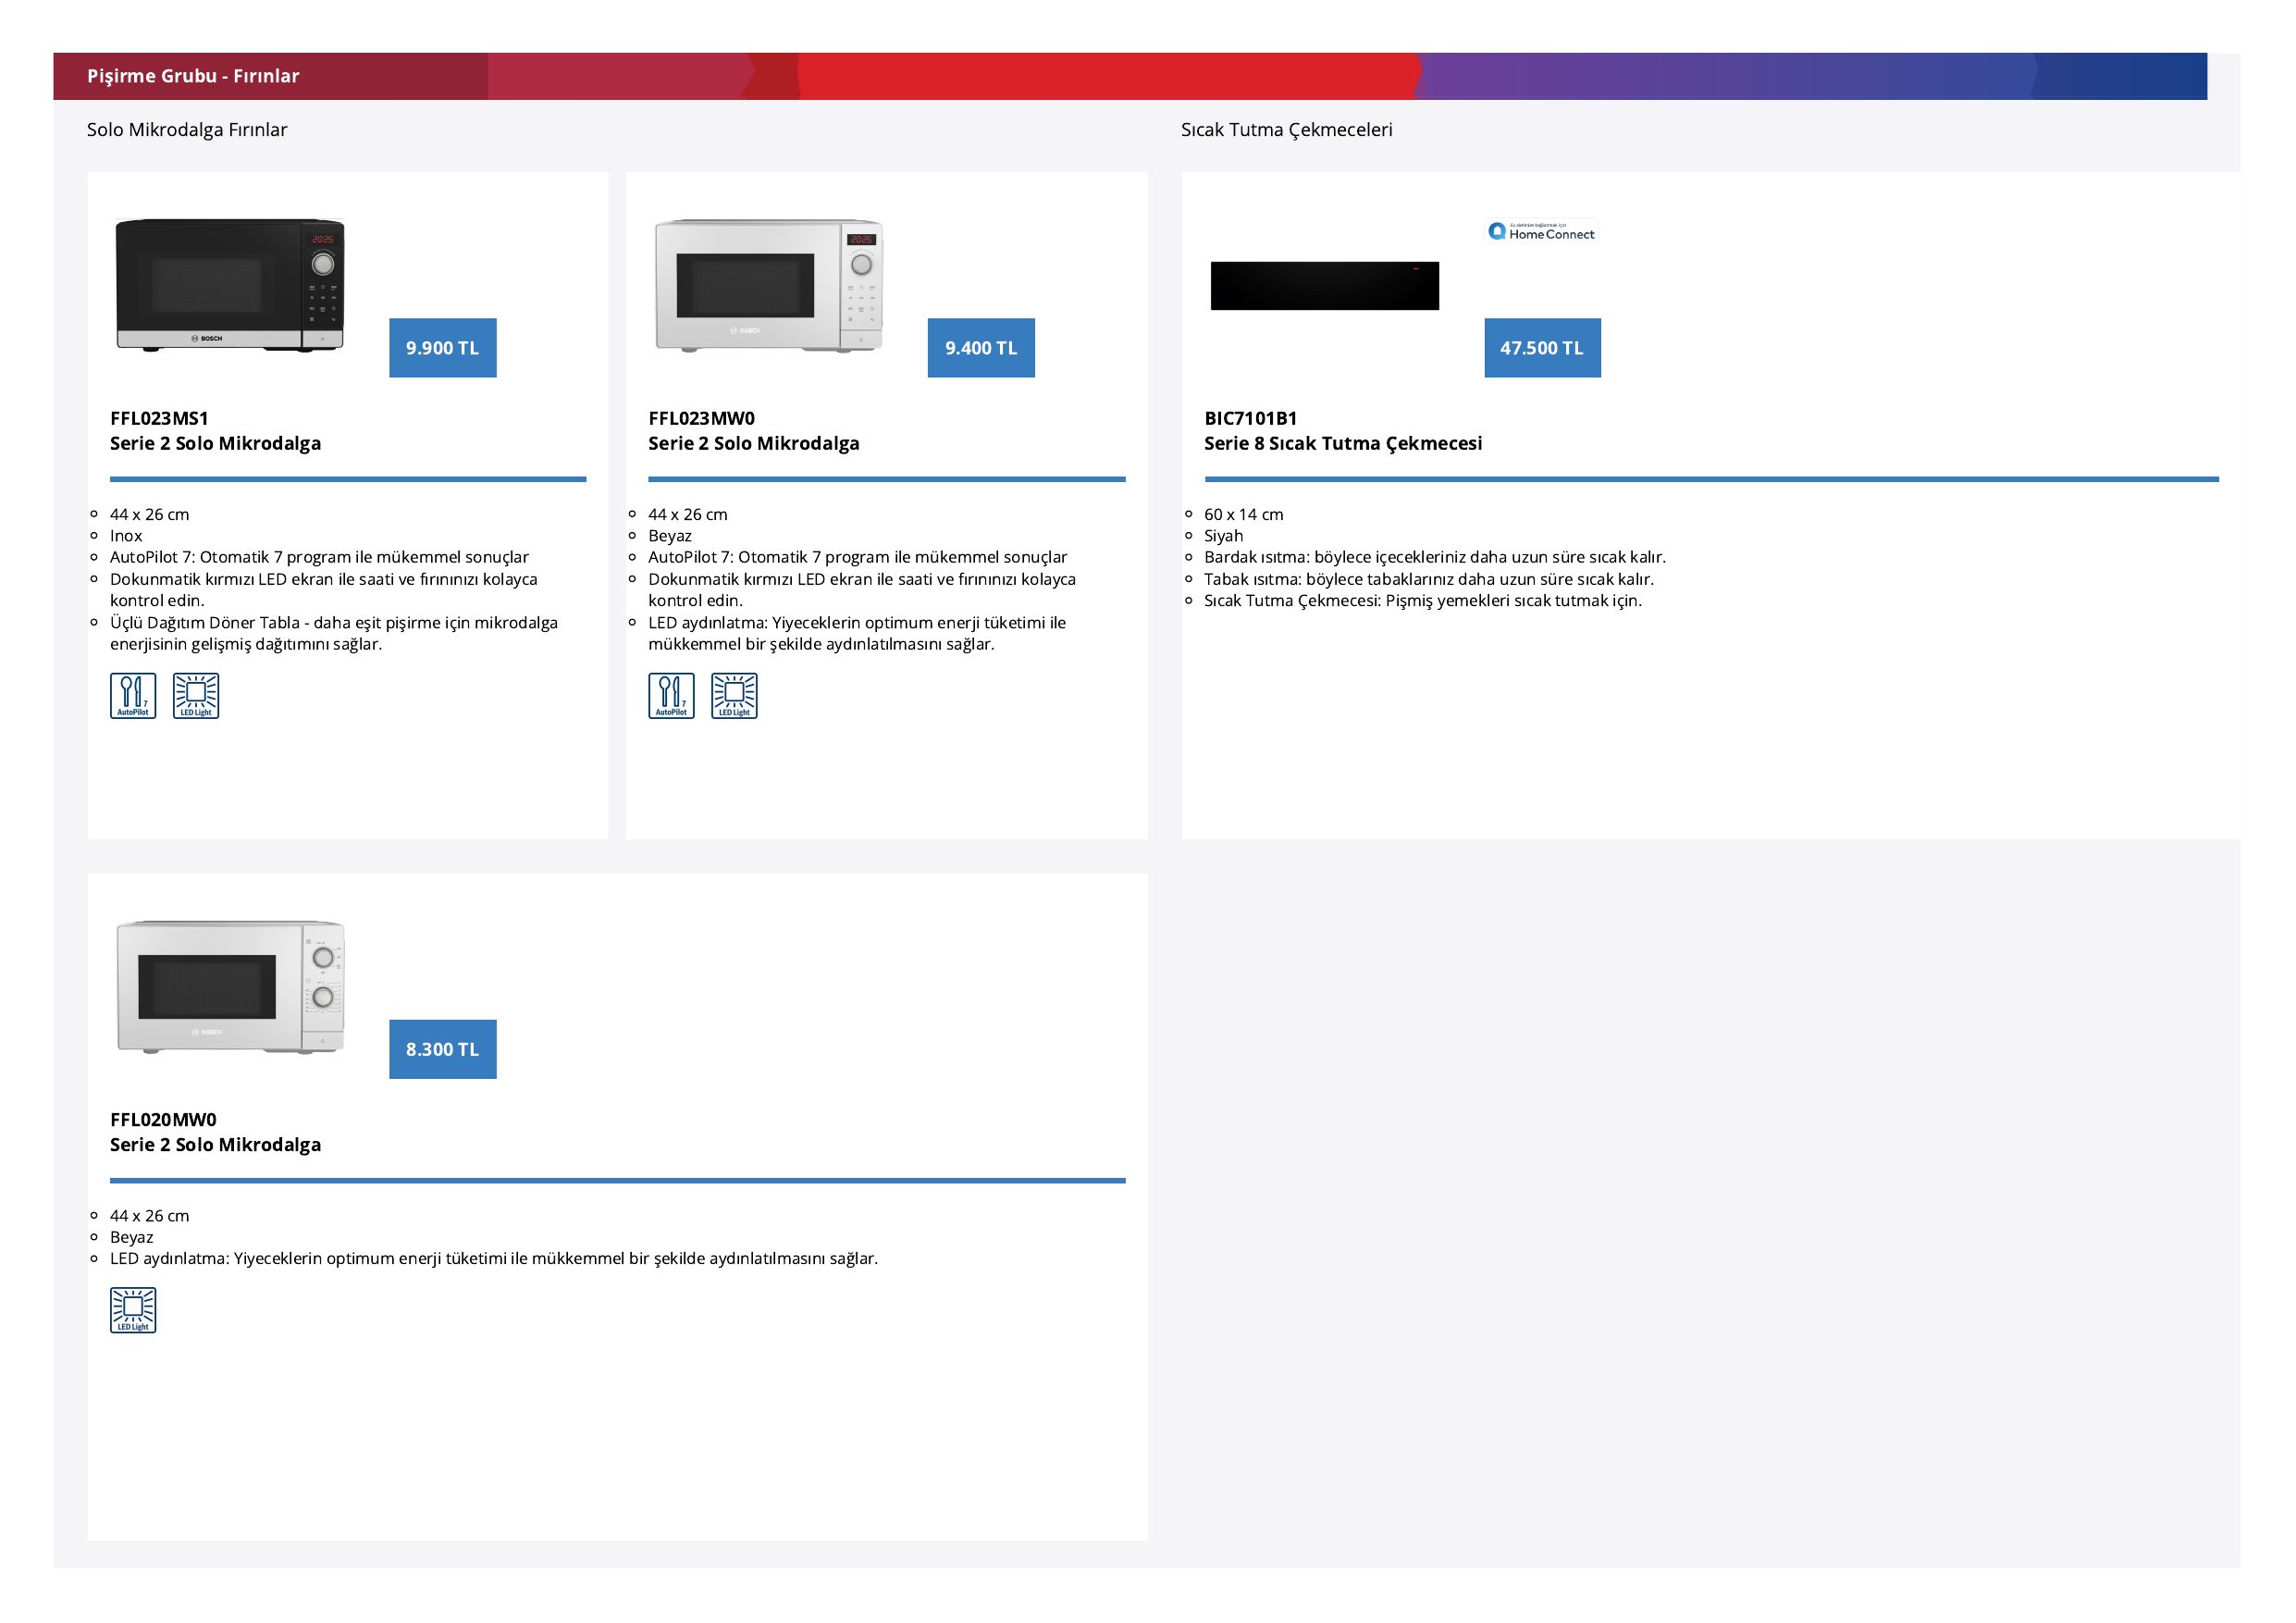The width and height of the screenshot is (2296, 1623).
Task: Click Serie 2 Solo Mikrodalga under FFL023MS1
Action: (215, 443)
